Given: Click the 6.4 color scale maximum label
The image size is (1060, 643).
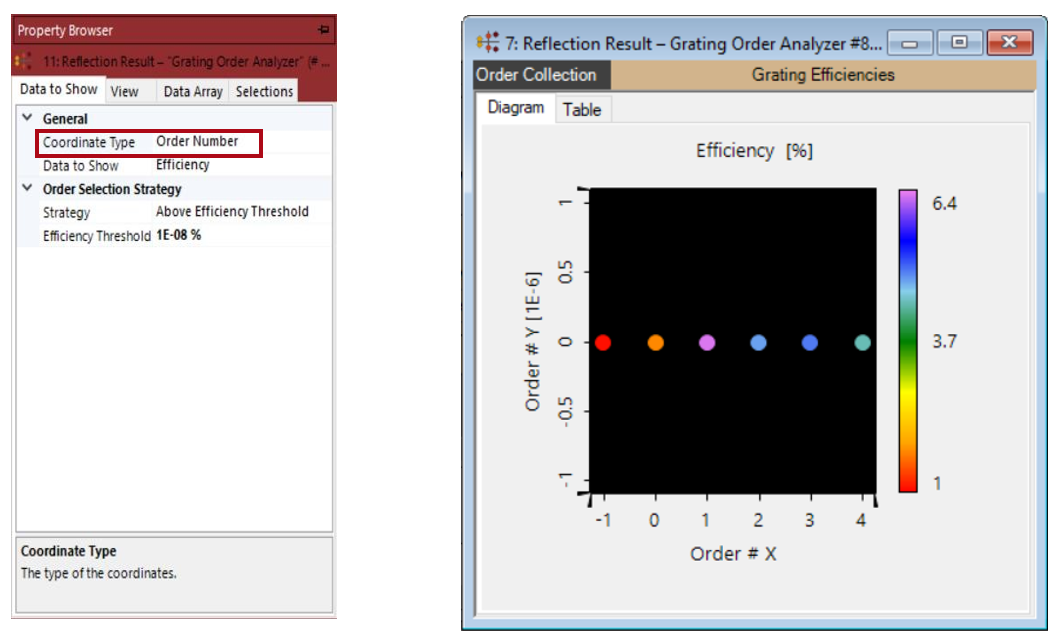Looking at the screenshot, I should [x=944, y=204].
